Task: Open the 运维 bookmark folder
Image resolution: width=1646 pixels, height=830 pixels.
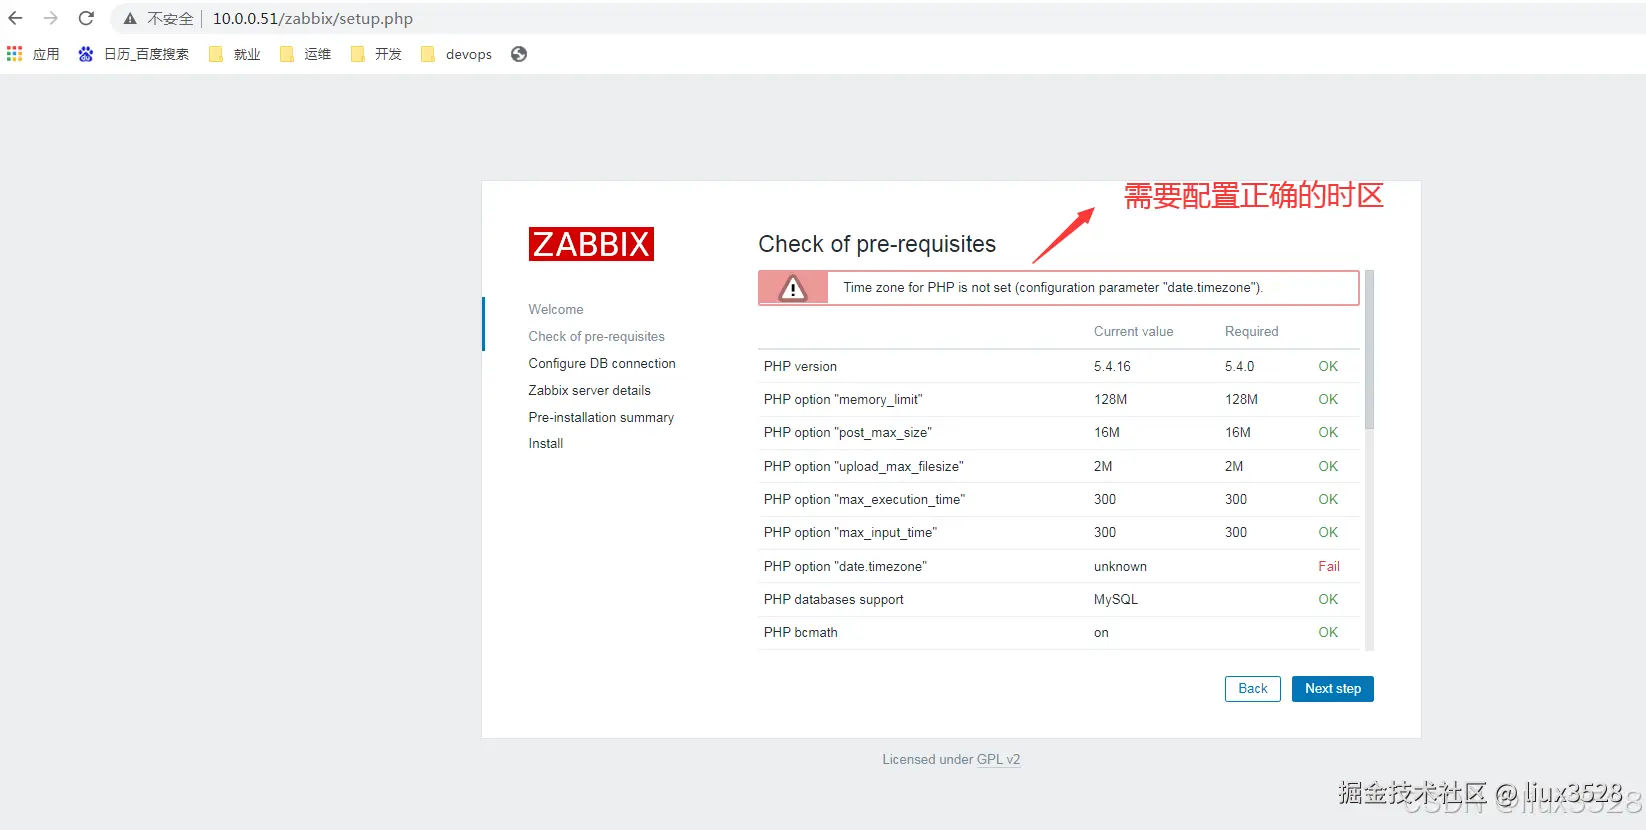Action: 305,54
